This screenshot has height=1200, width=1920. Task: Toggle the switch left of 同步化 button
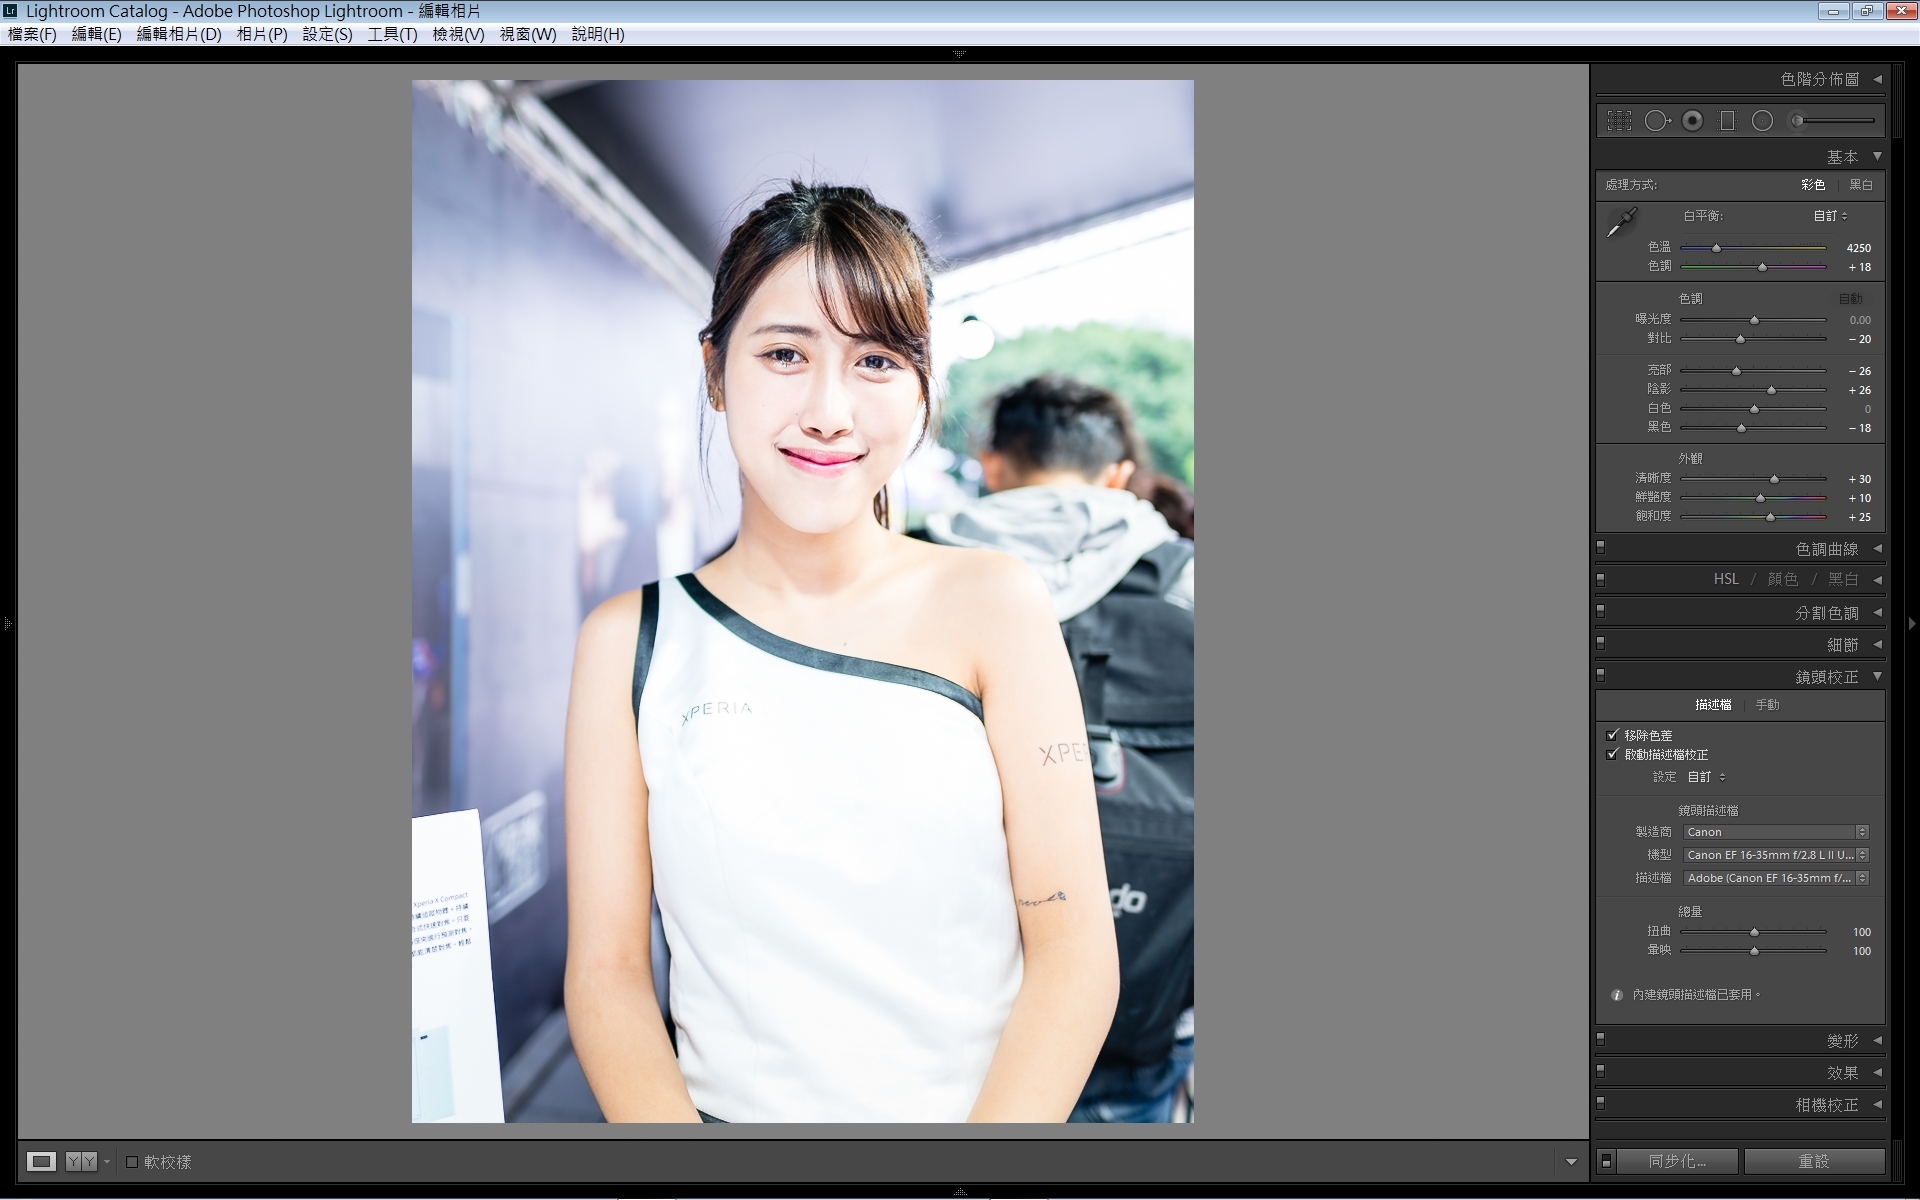click(1607, 1161)
